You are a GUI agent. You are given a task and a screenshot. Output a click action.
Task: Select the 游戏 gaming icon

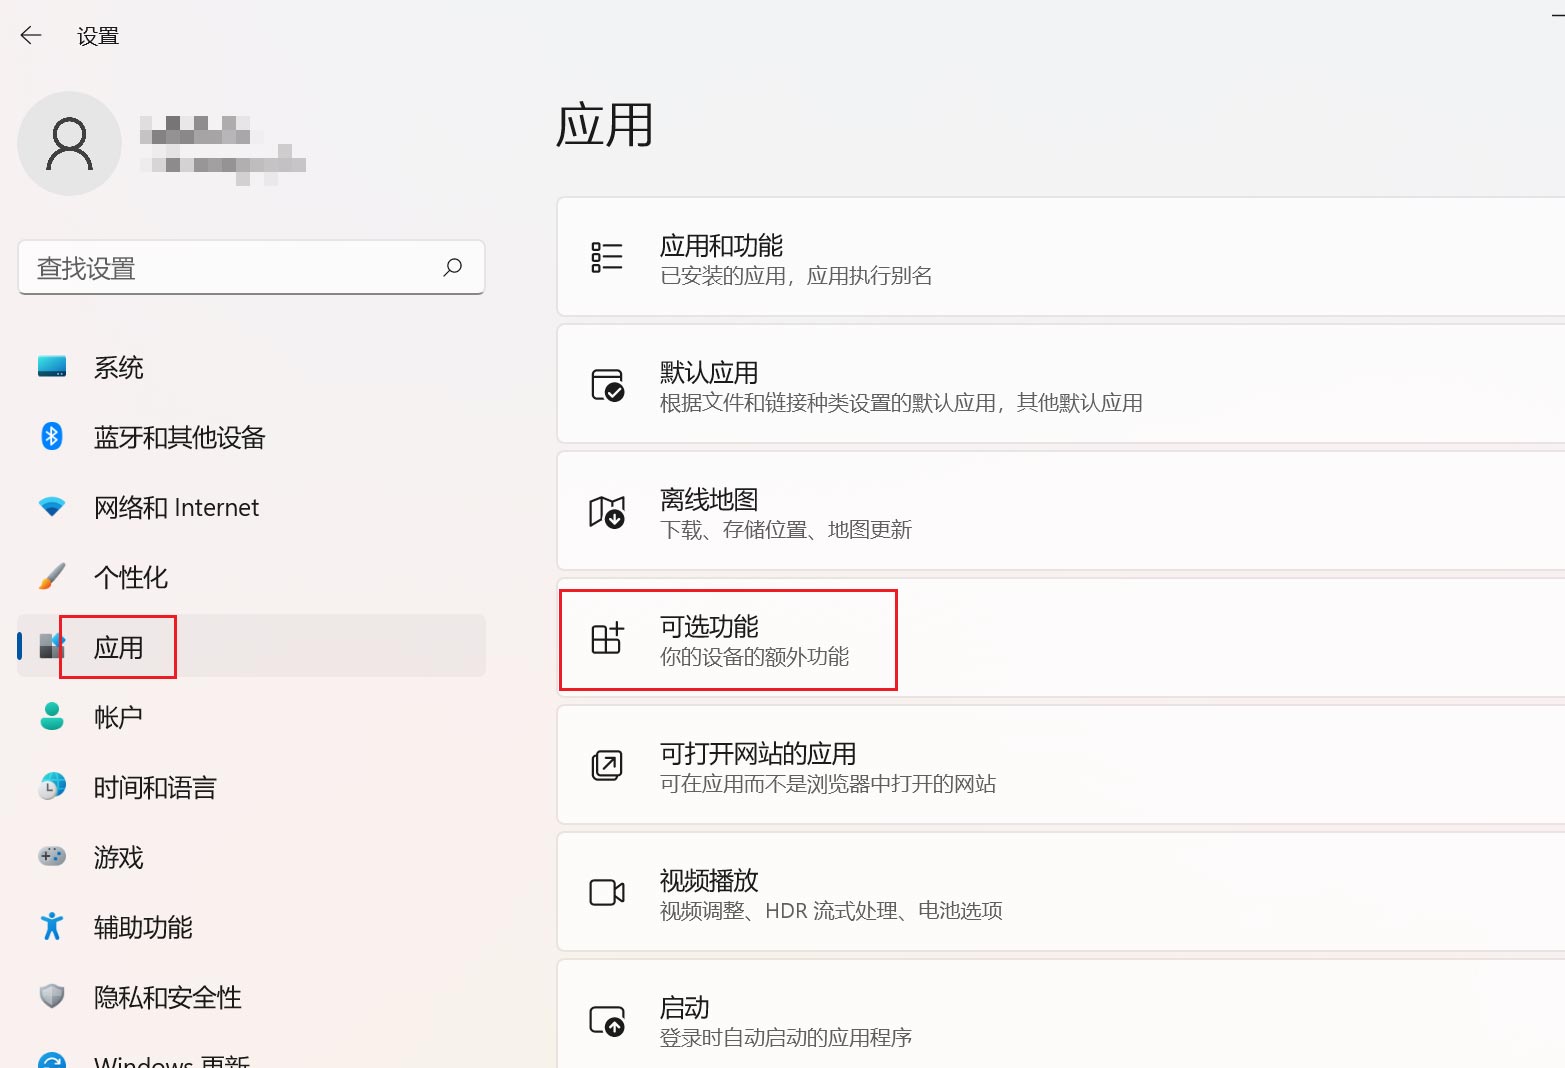[50, 856]
